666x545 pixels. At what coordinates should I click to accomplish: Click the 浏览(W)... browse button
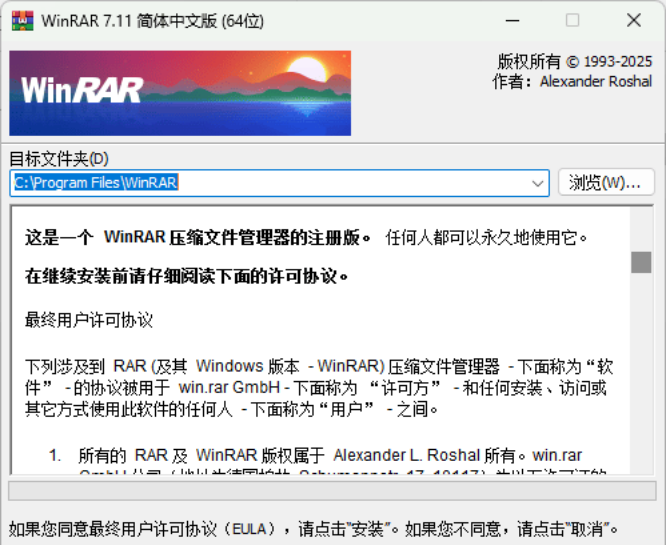(x=606, y=183)
